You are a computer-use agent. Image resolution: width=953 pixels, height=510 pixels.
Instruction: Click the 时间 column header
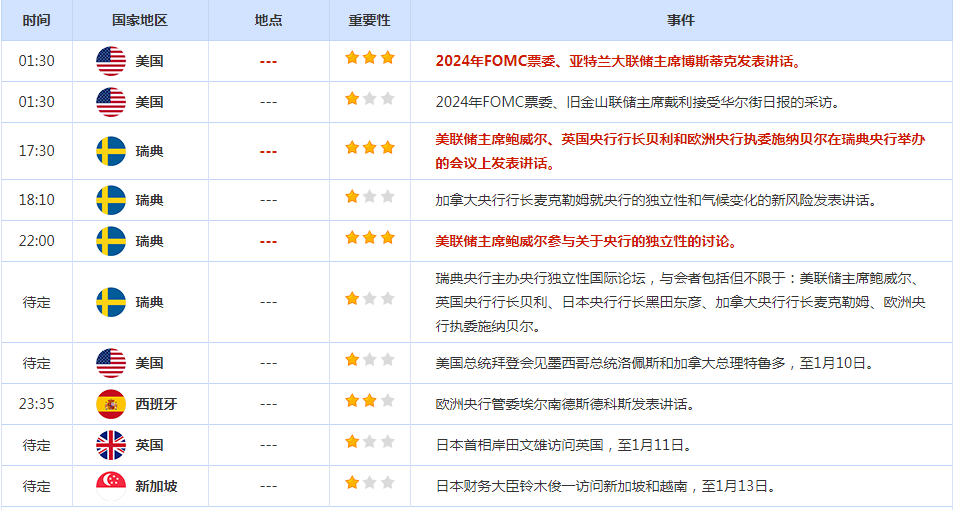click(36, 20)
